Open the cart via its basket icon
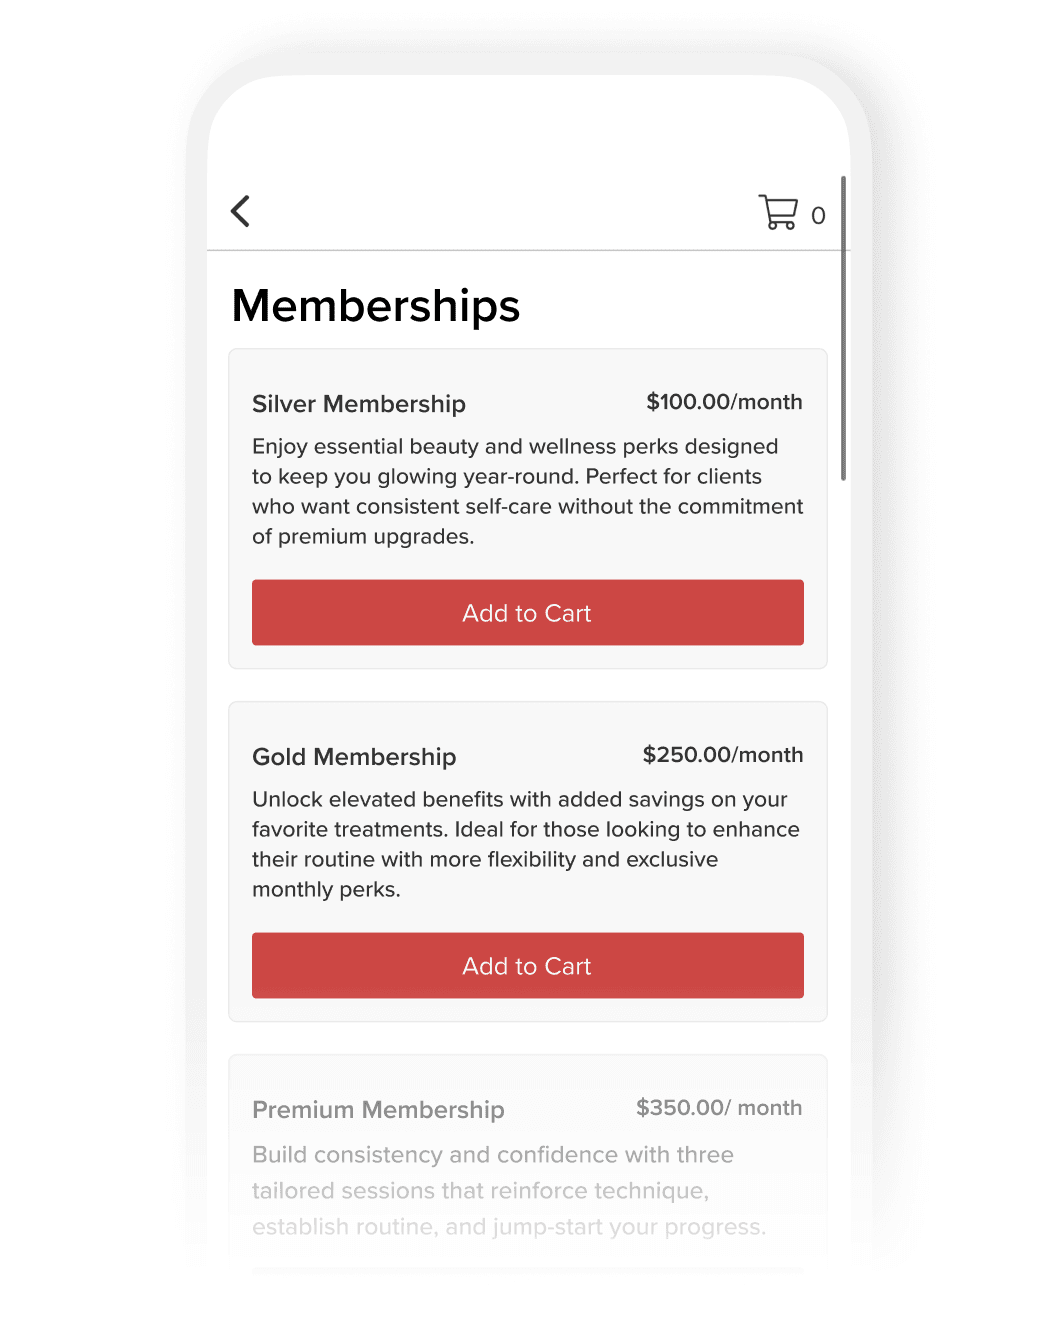Viewport: 1056px width, 1320px height. tap(779, 211)
